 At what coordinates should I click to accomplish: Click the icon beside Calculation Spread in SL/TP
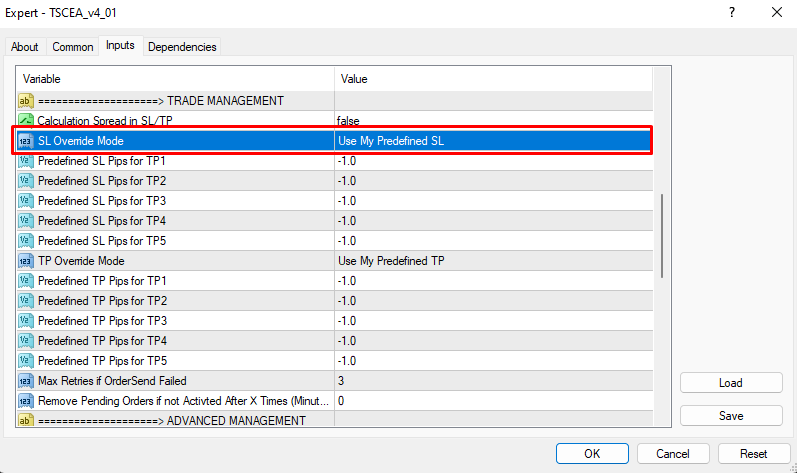tap(26, 121)
